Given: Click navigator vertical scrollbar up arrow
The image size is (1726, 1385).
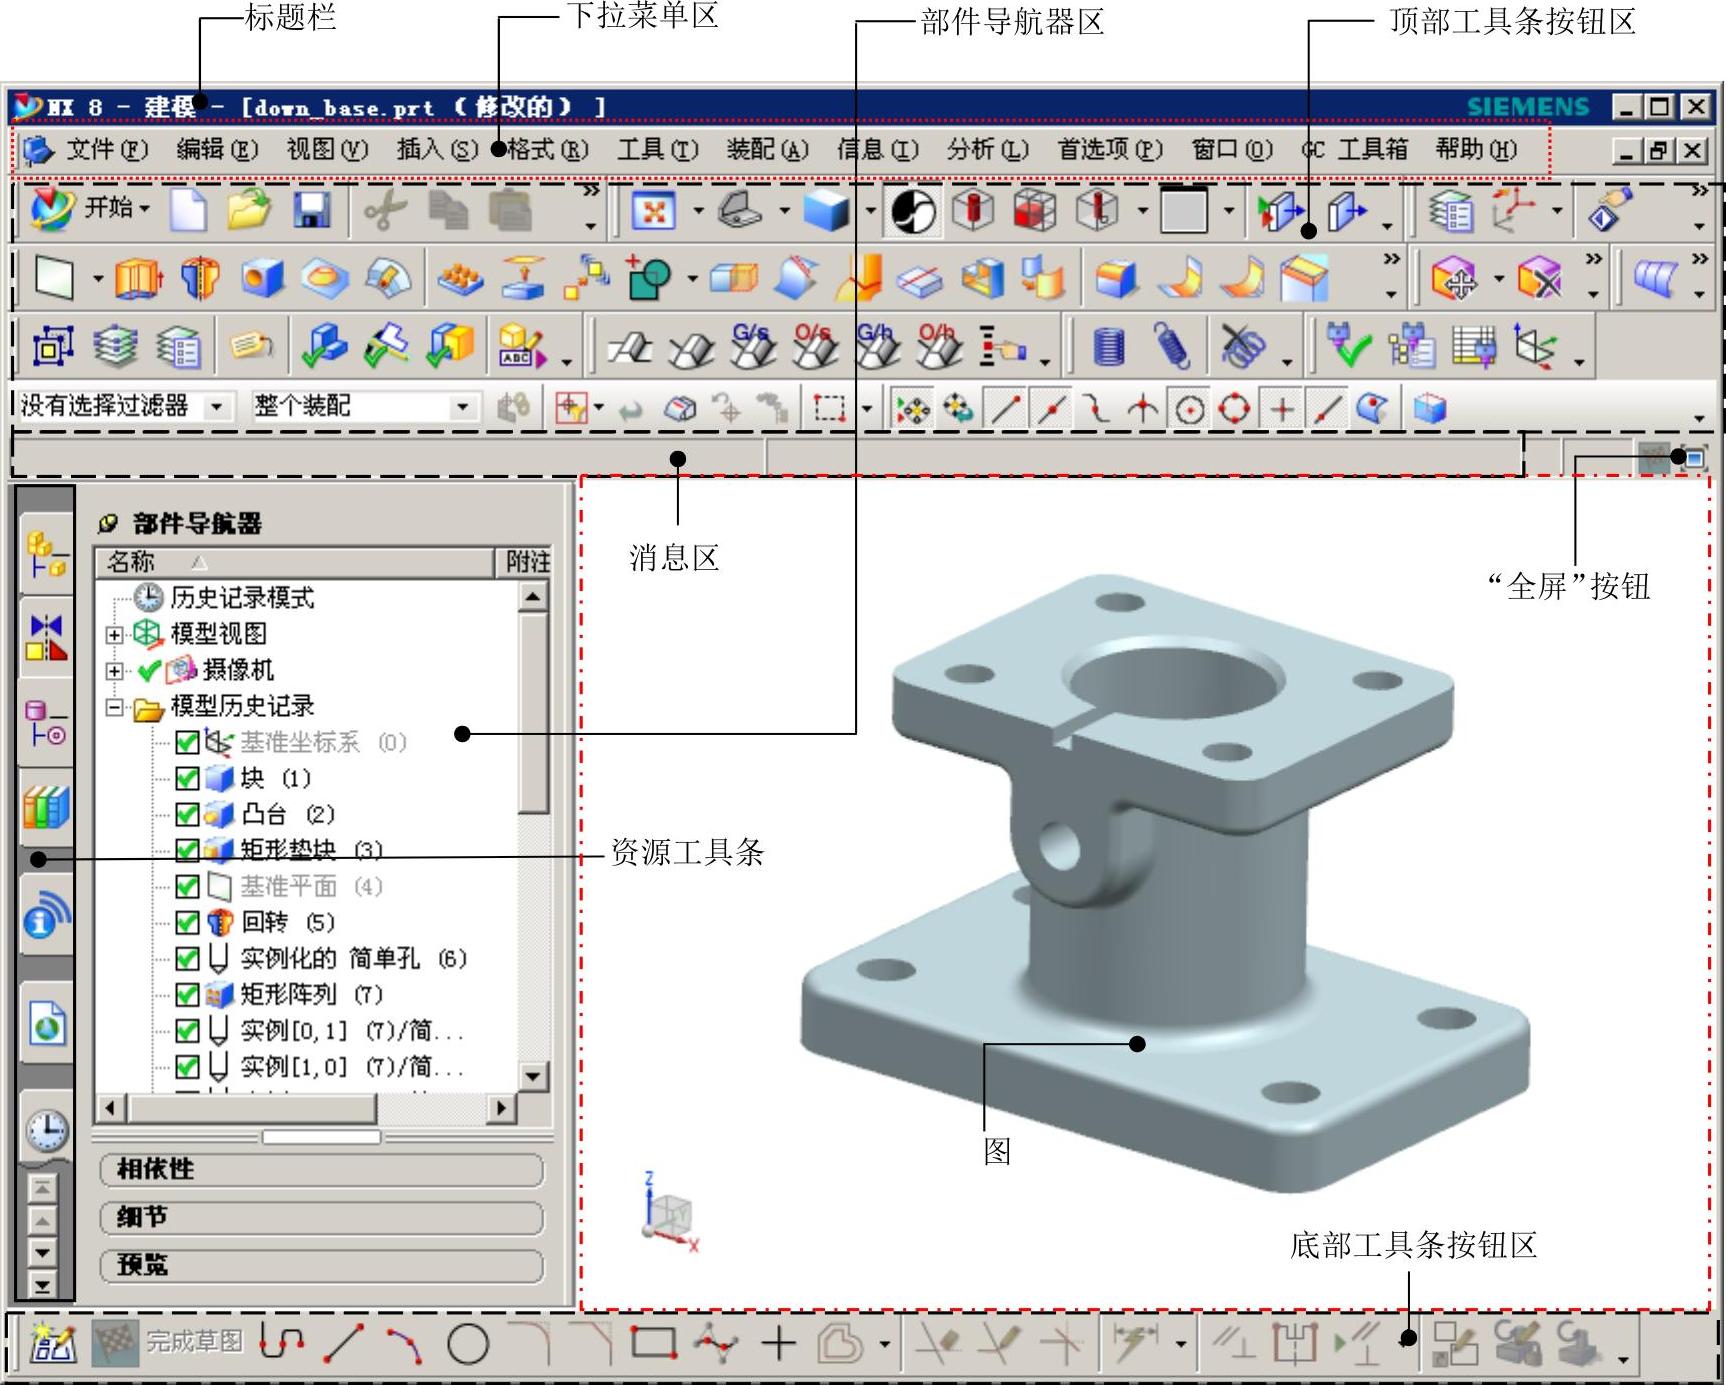Looking at the screenshot, I should click(533, 598).
